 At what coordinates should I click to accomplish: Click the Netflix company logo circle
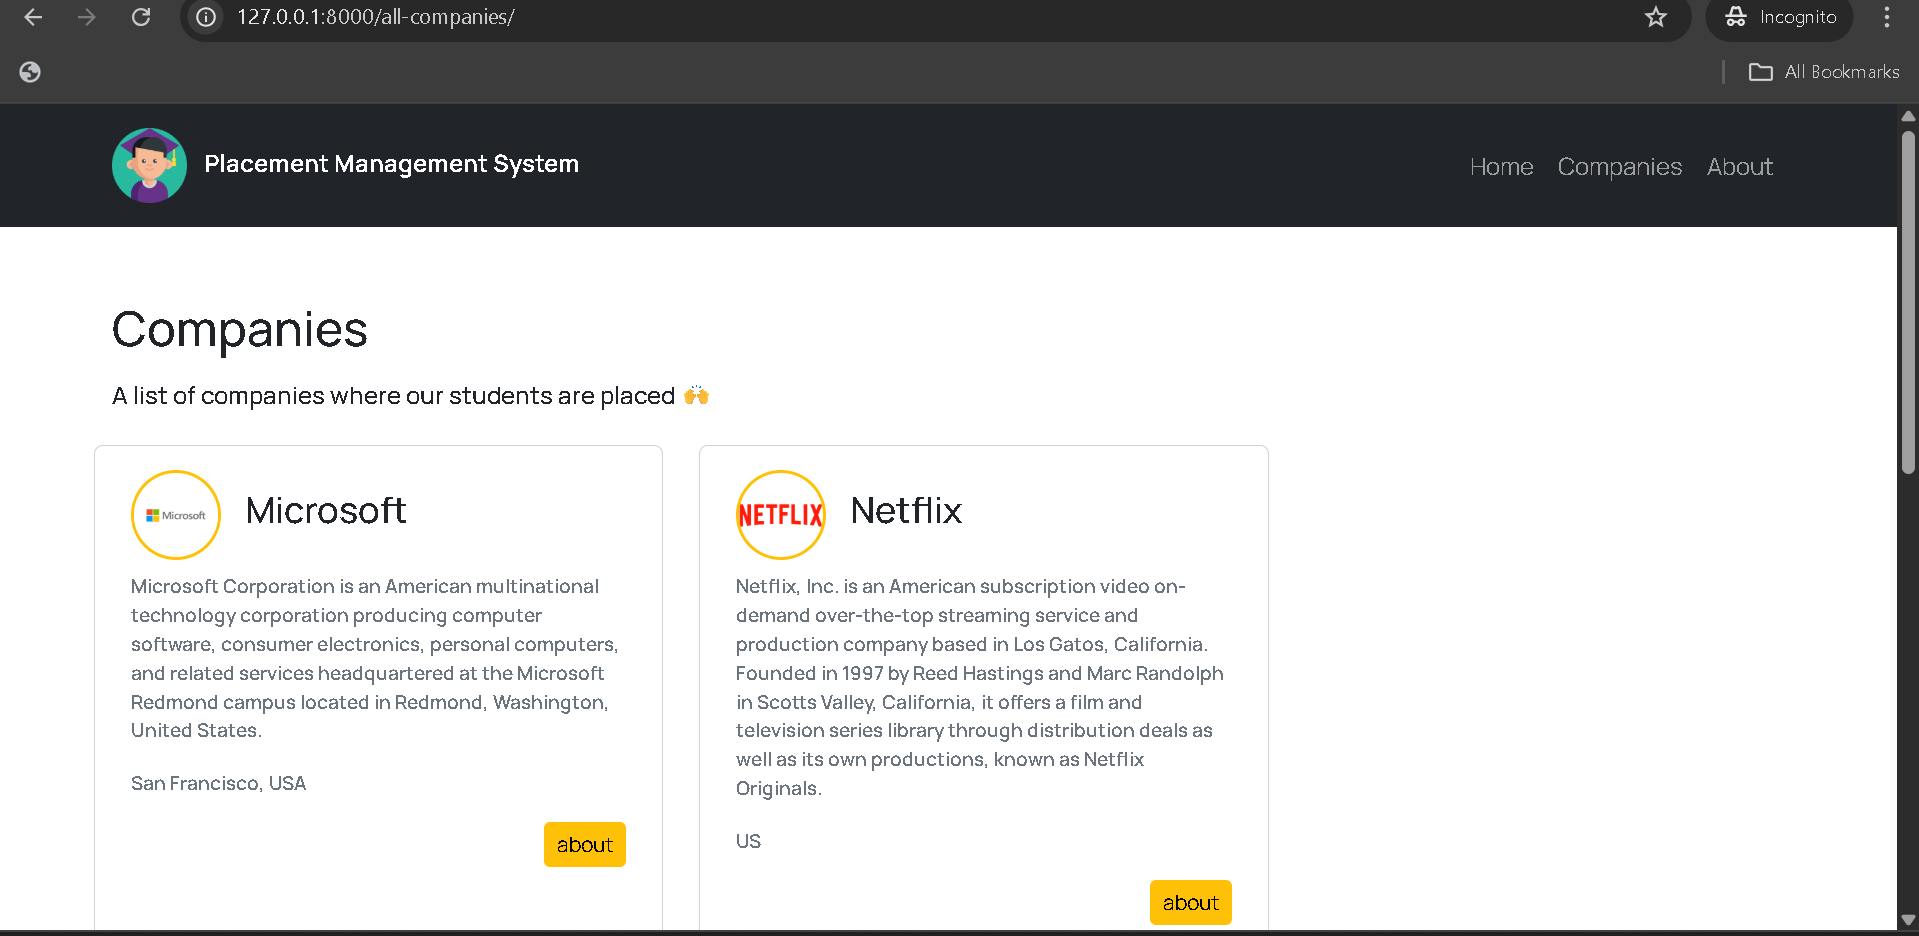[780, 514]
